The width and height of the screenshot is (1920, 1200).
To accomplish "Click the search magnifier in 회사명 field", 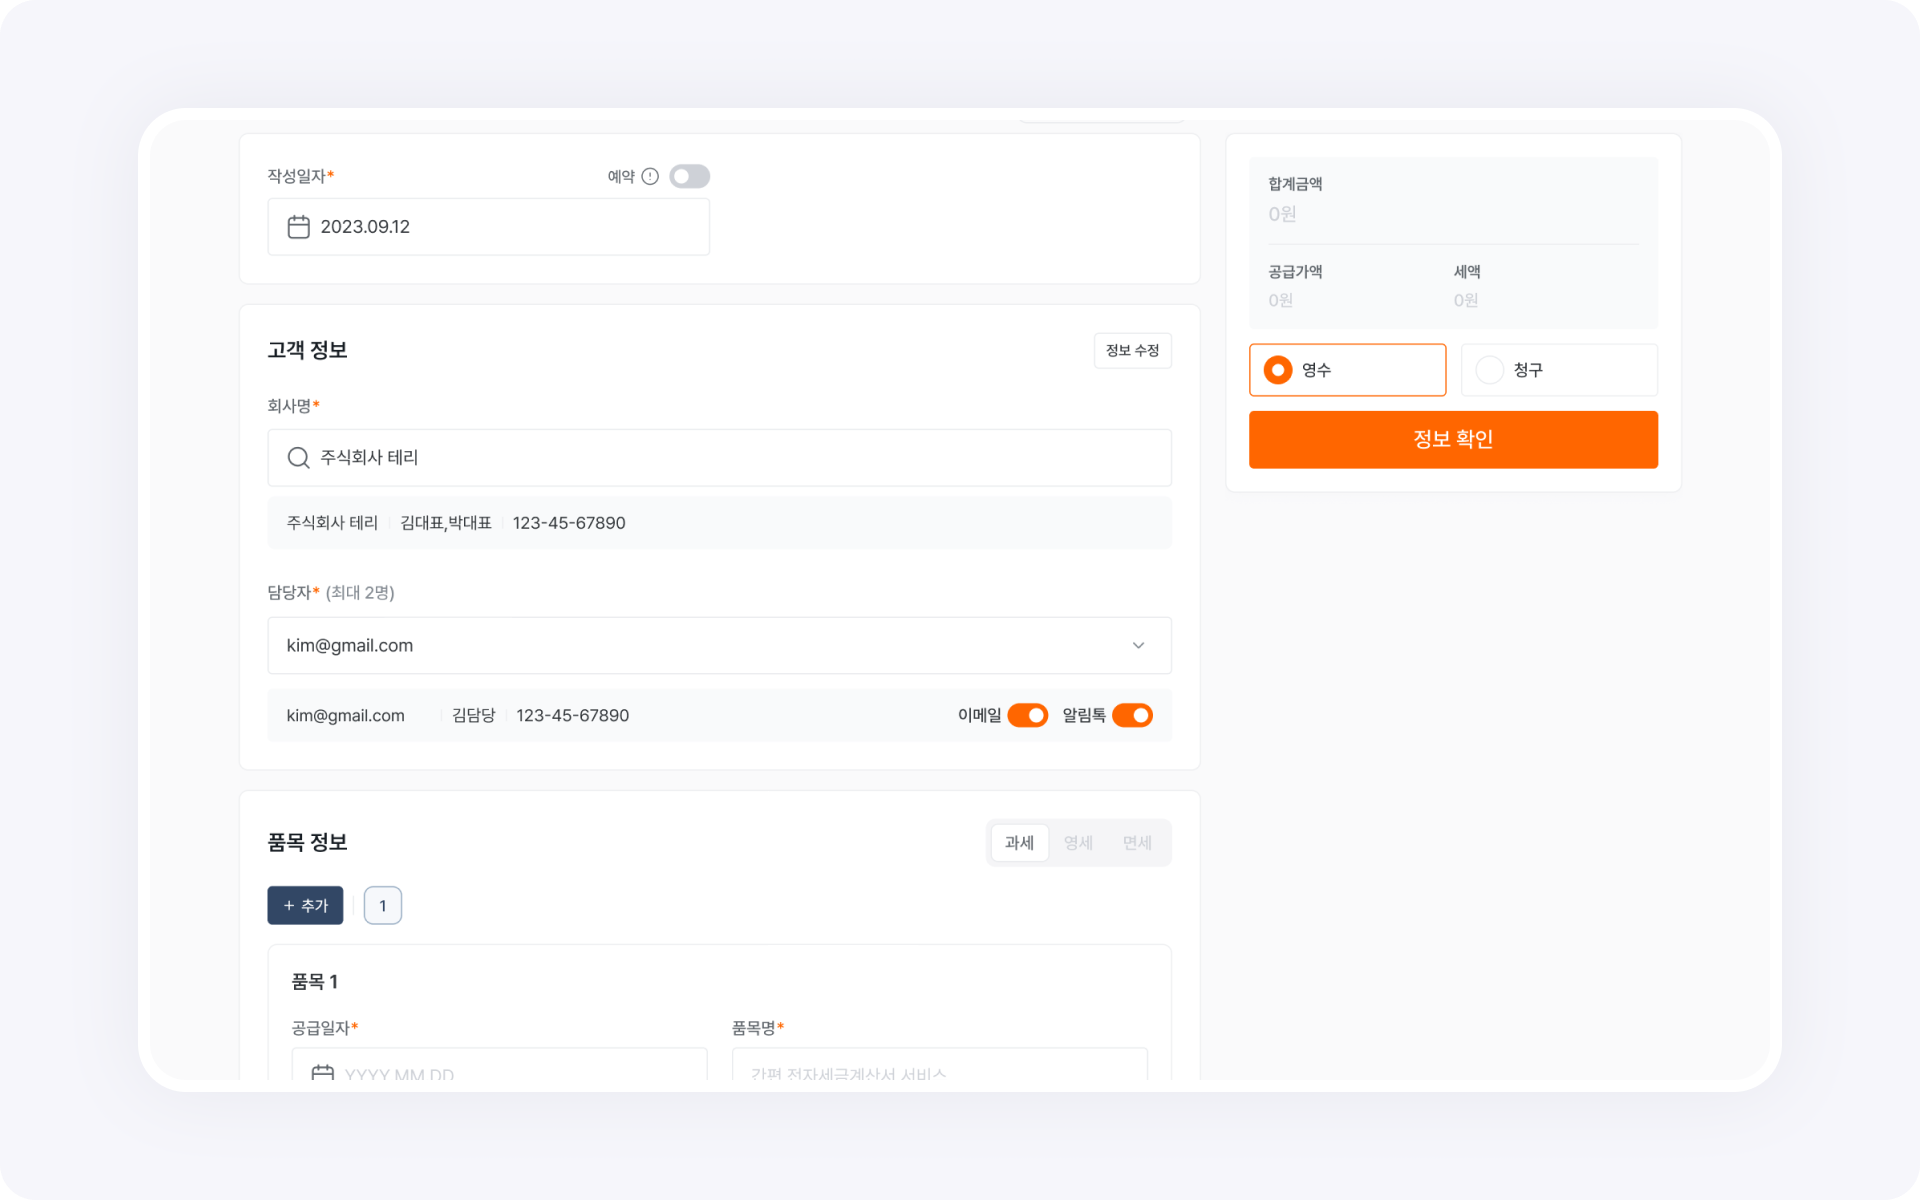I will pos(297,457).
